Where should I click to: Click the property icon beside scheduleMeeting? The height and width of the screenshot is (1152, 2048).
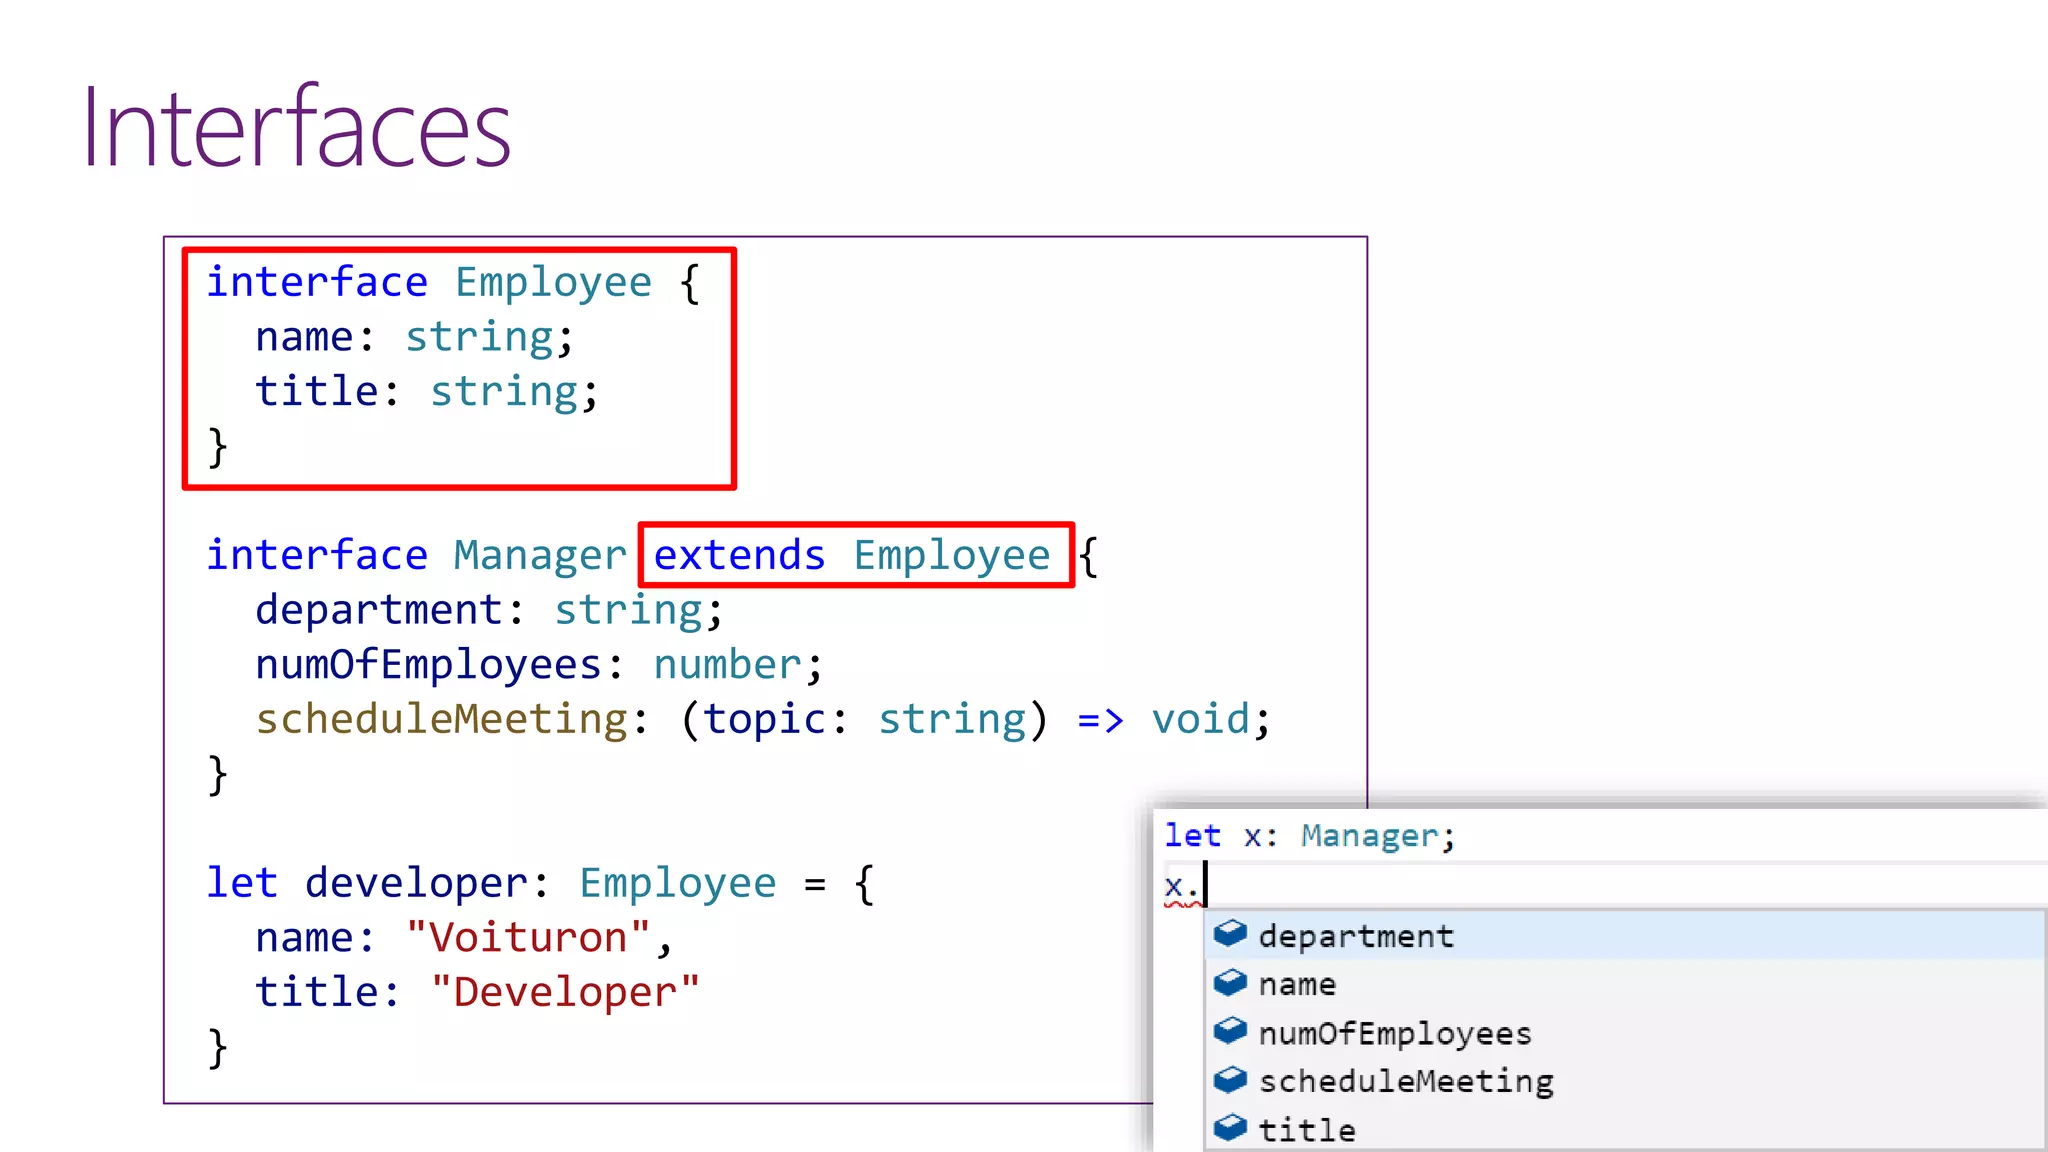[1230, 1080]
